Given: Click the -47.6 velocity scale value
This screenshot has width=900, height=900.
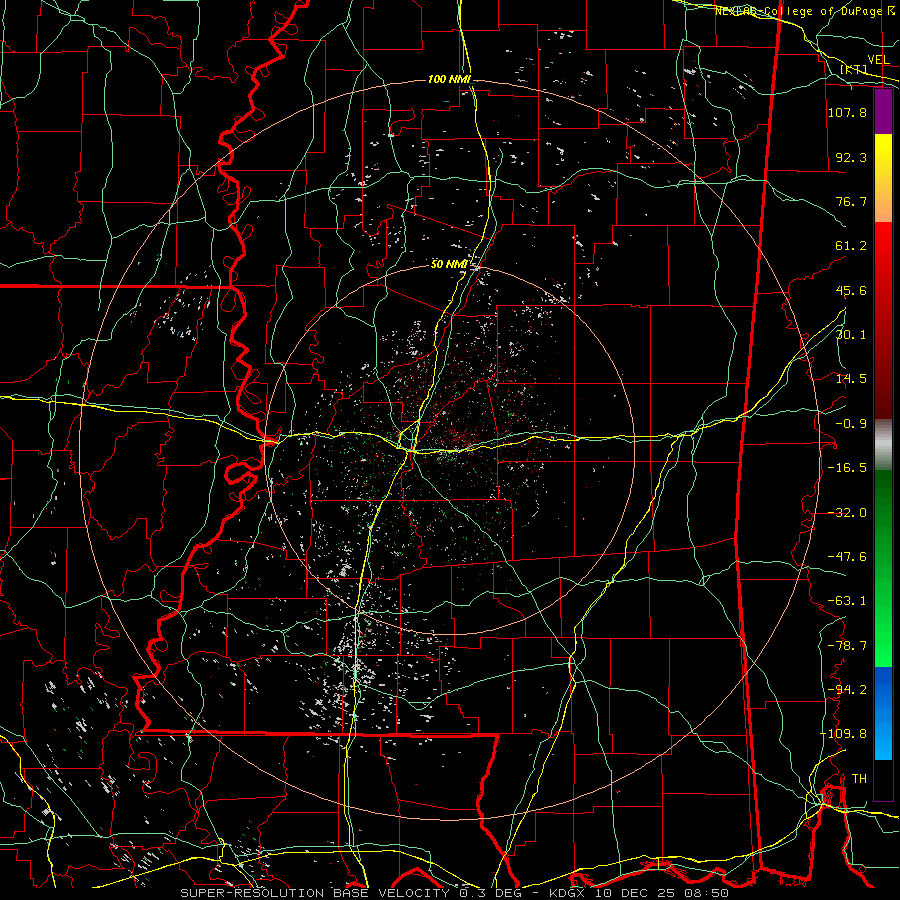Looking at the screenshot, I should tap(847, 557).
